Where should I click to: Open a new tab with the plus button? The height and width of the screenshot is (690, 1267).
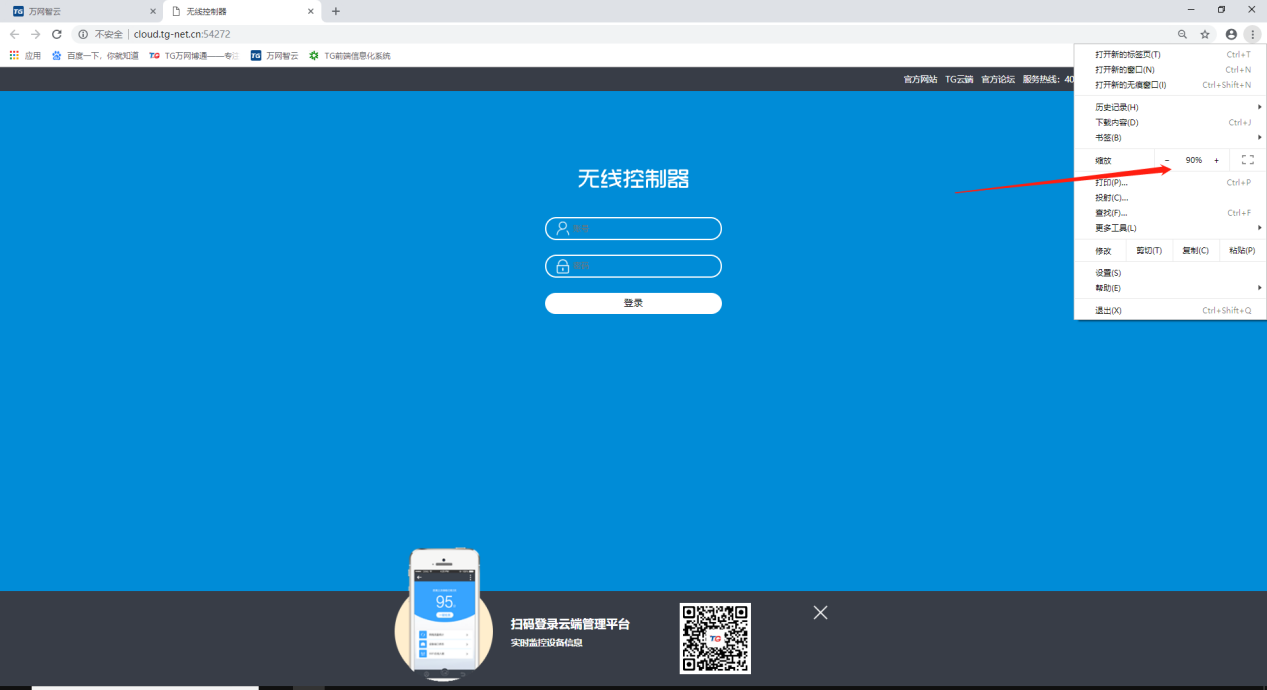point(336,11)
